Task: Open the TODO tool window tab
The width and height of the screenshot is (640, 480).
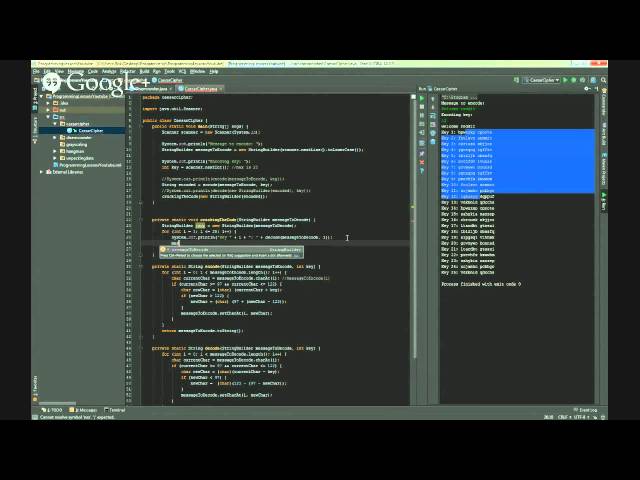Action: pos(52,410)
